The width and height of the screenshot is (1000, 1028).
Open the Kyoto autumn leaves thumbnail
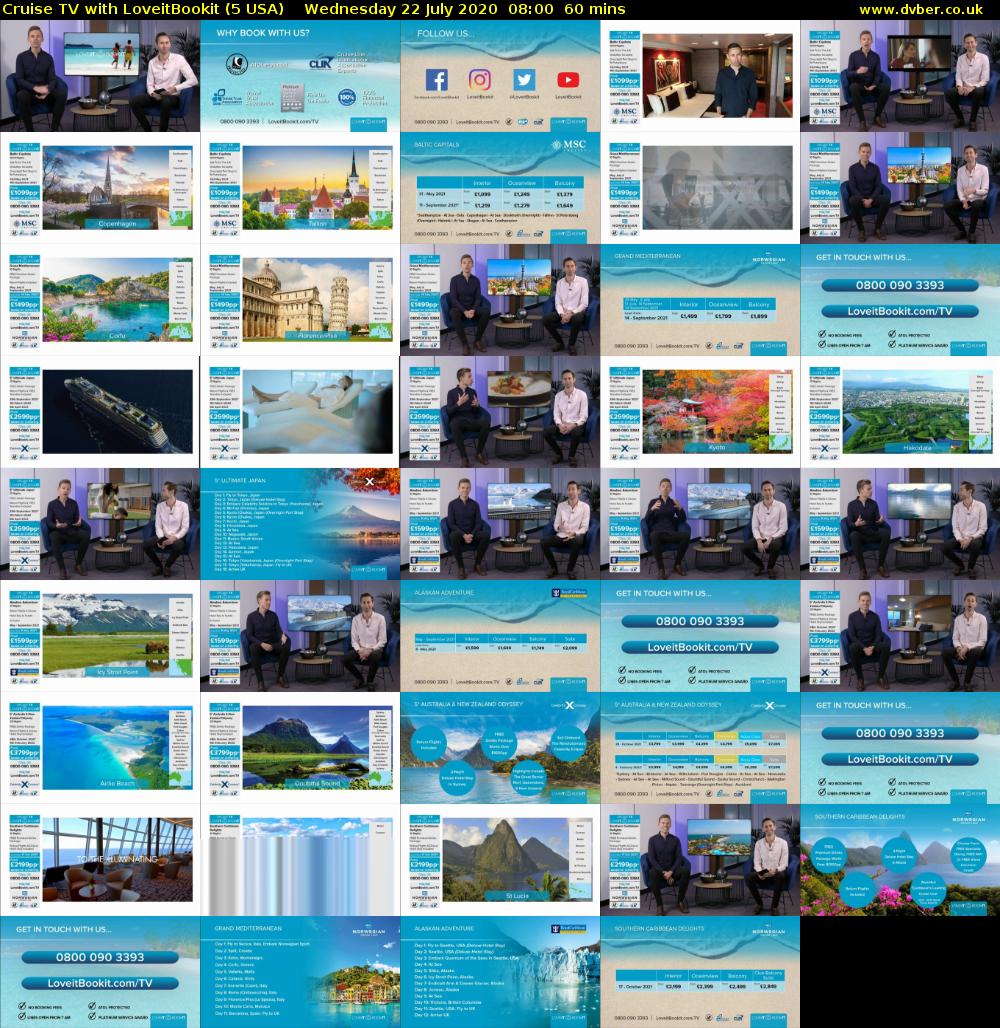click(x=700, y=412)
